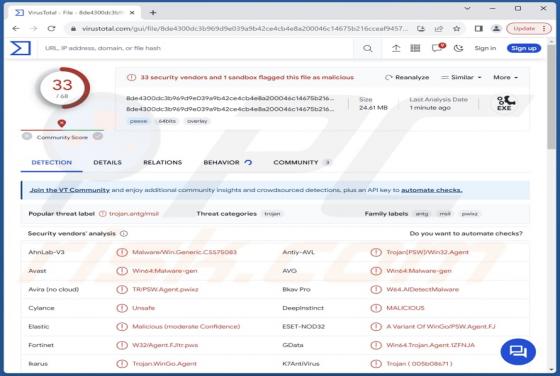Open the Chrome Update menu button
Image resolution: width=560 pixels, height=376 pixels.
click(x=529, y=29)
